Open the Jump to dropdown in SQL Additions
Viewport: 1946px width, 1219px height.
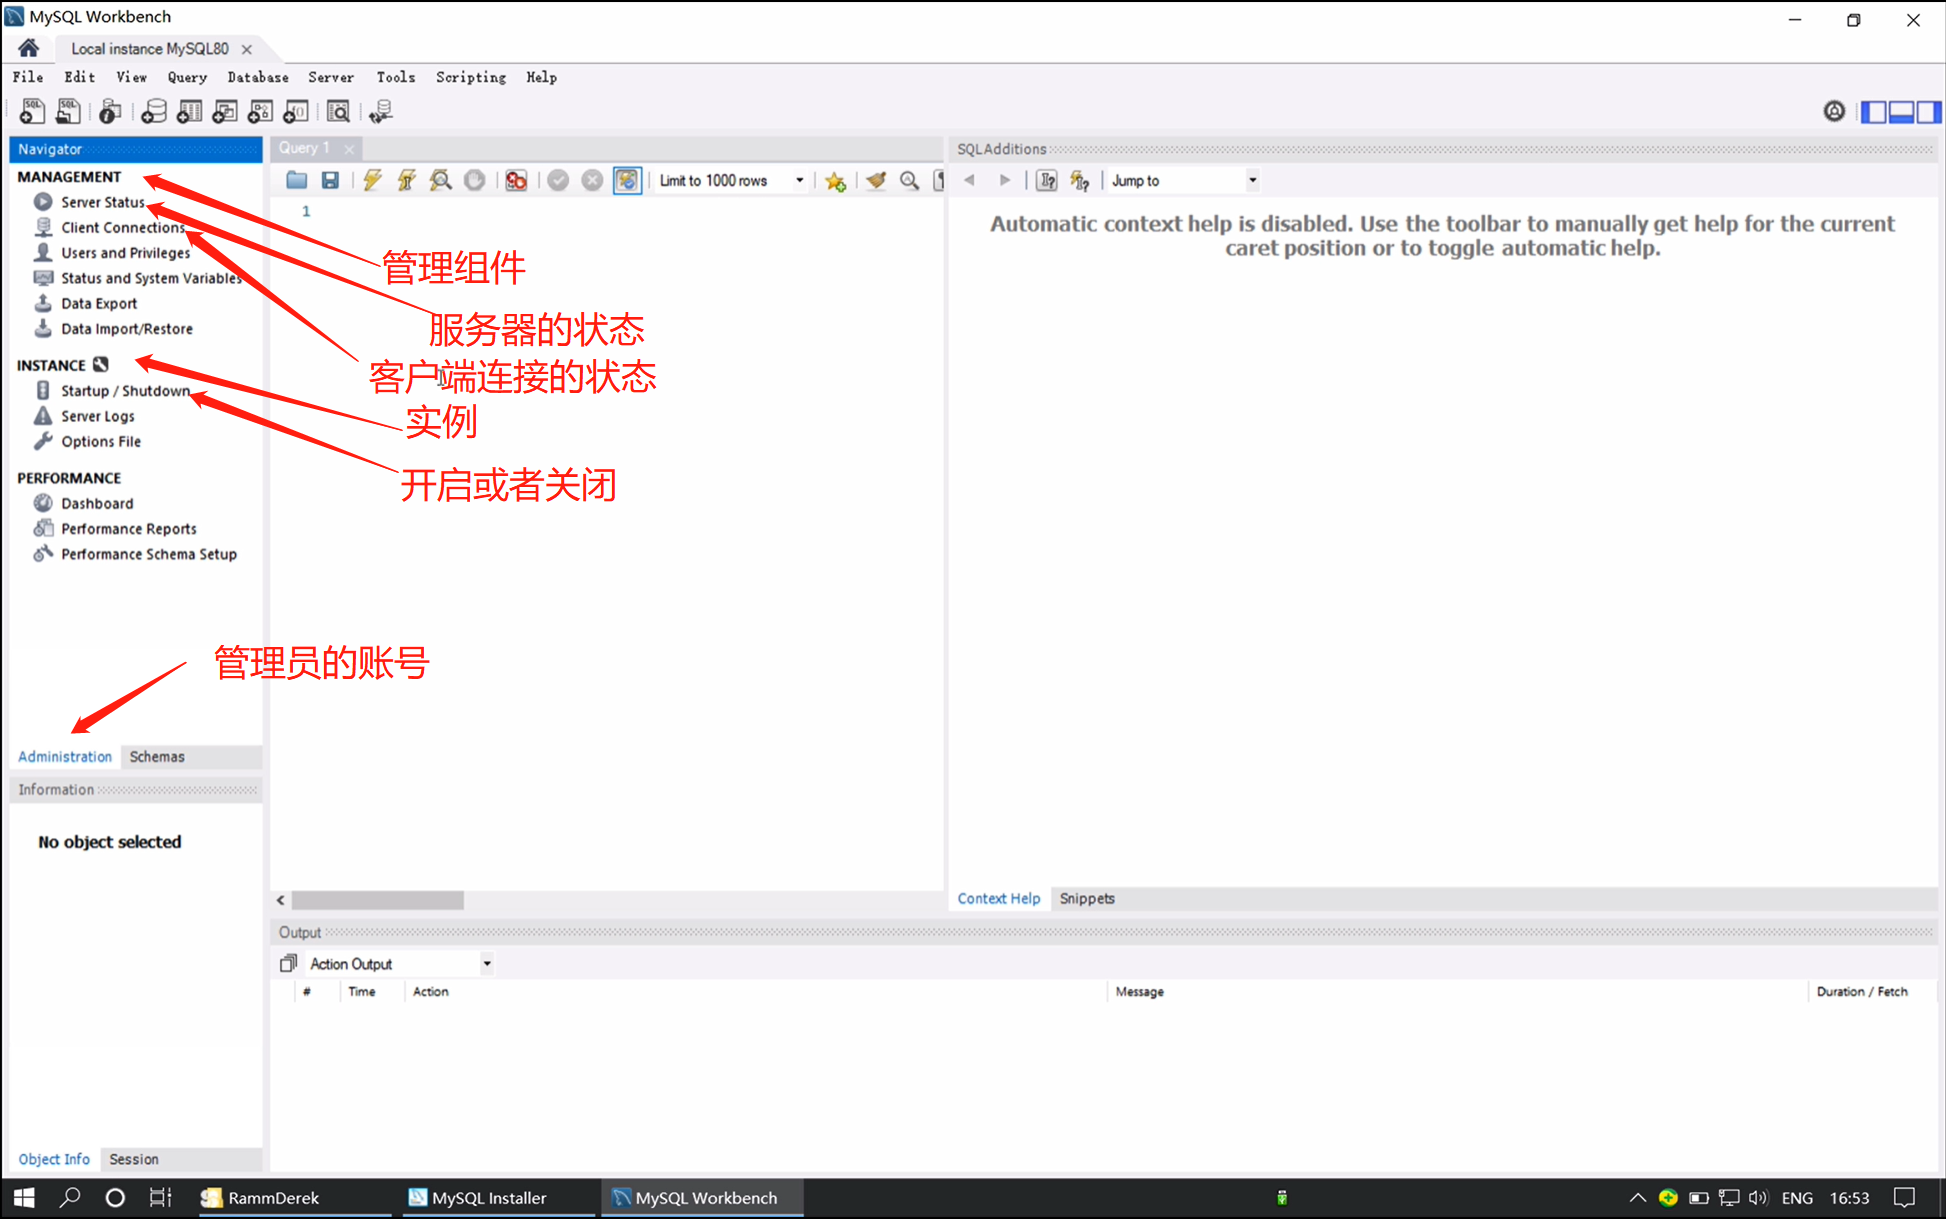[x=1252, y=180]
